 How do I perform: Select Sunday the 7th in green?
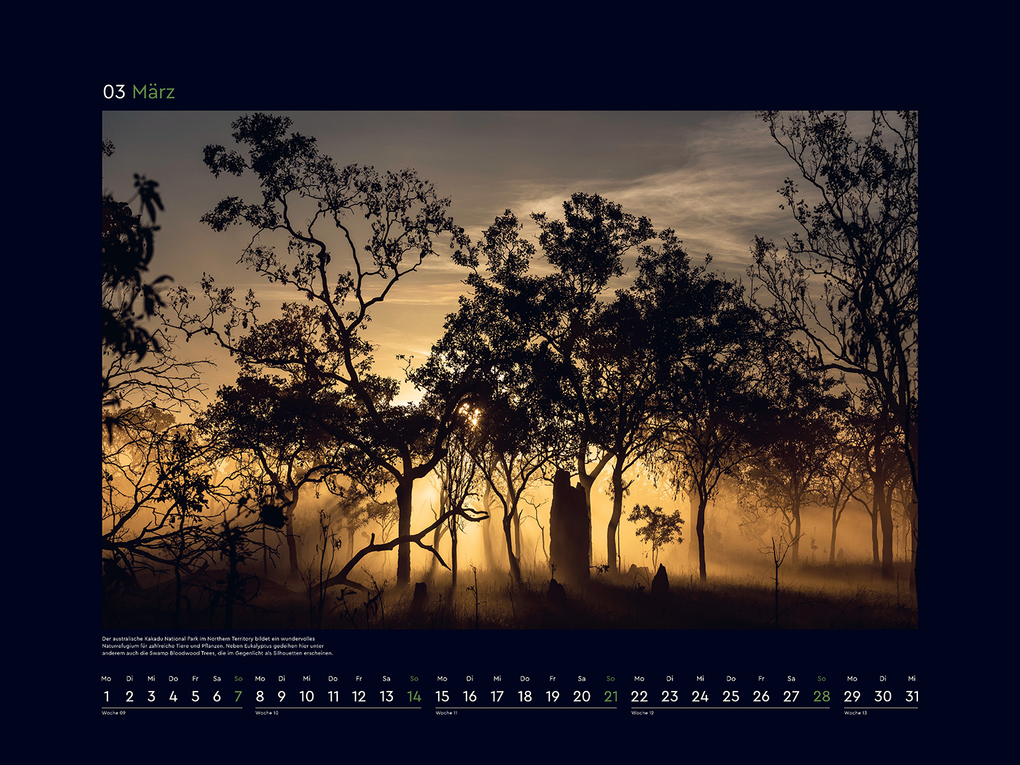click(x=237, y=696)
